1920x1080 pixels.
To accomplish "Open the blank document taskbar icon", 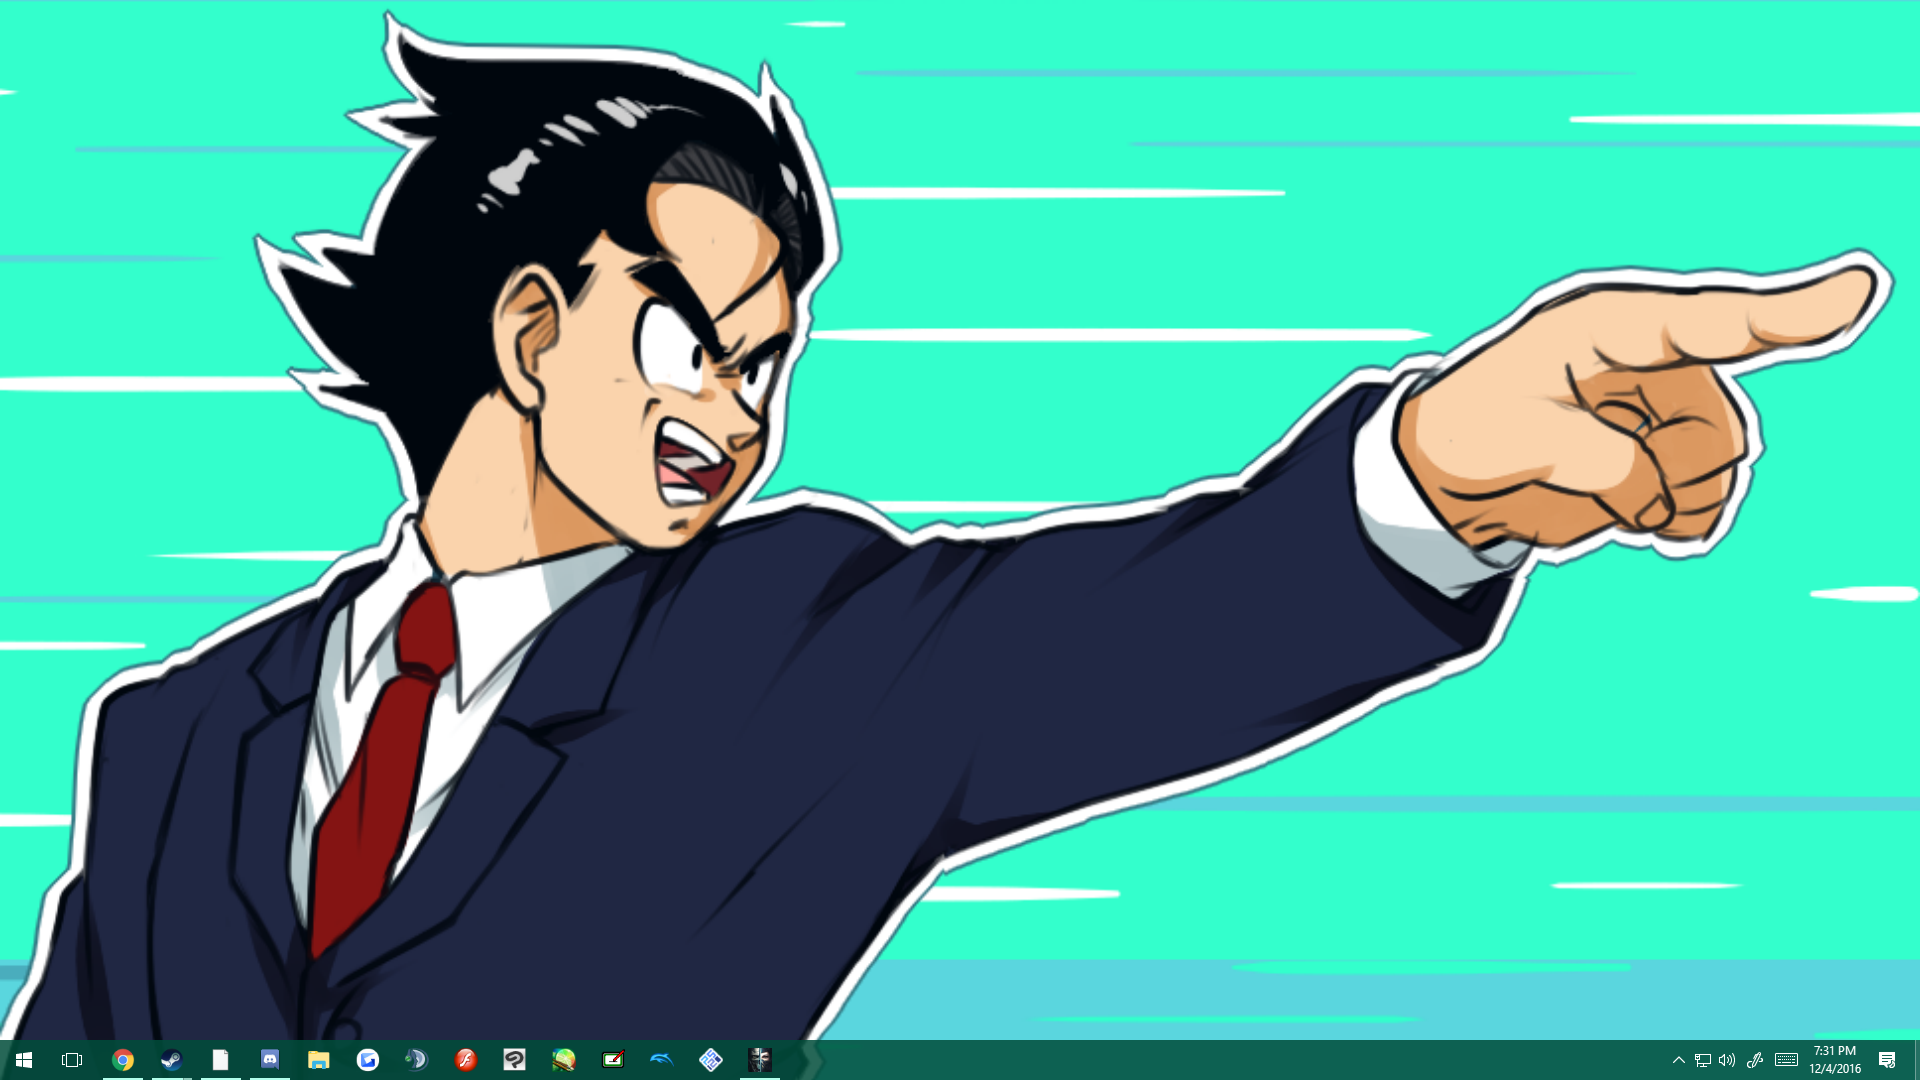I will click(x=221, y=1060).
